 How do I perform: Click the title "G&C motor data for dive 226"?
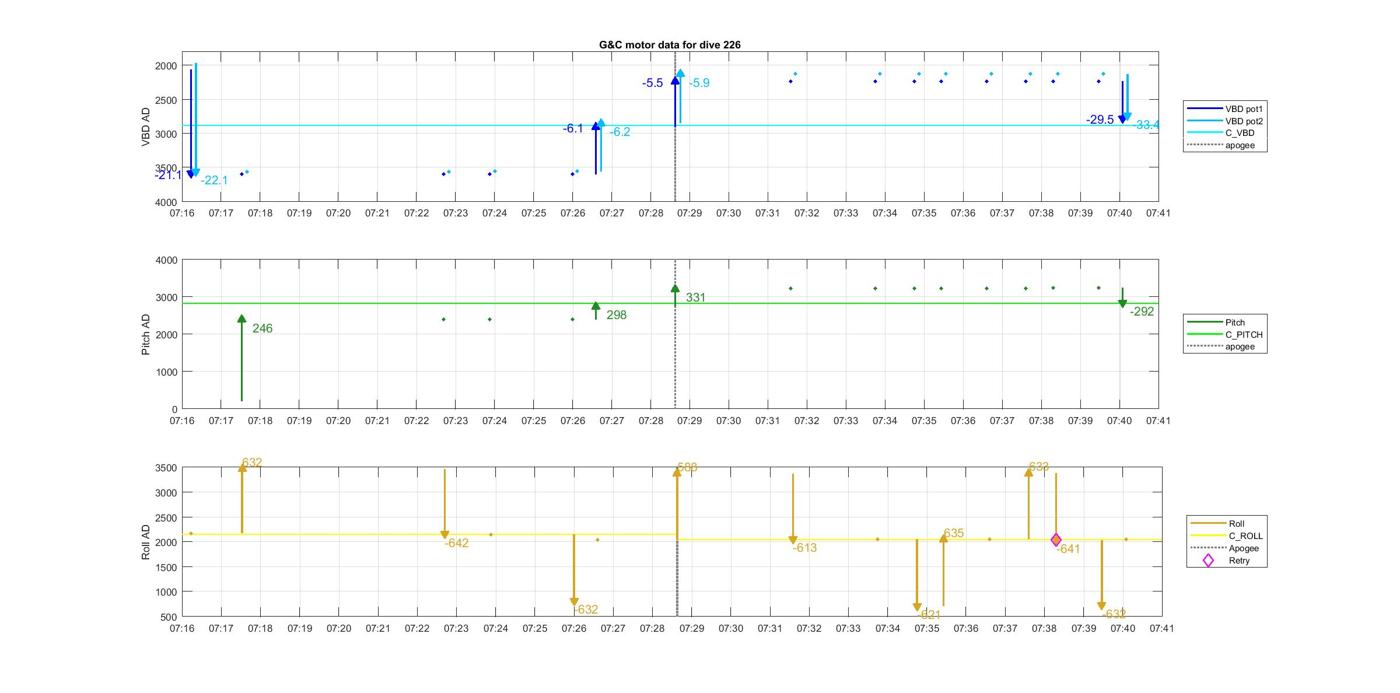[x=670, y=45]
